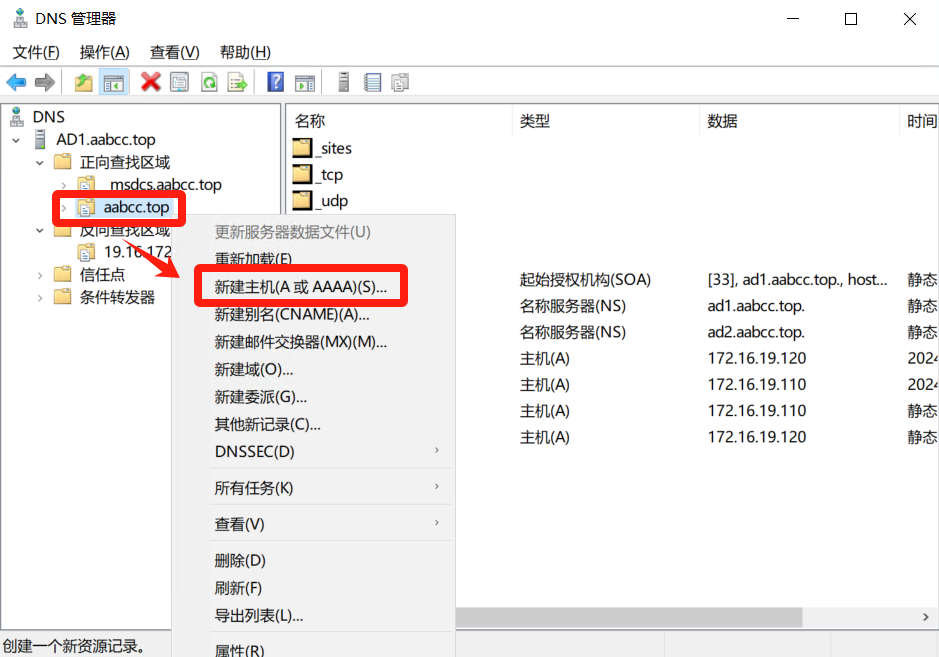
Task: Open the DNSSEC(D) submenu entry
Action: (255, 451)
